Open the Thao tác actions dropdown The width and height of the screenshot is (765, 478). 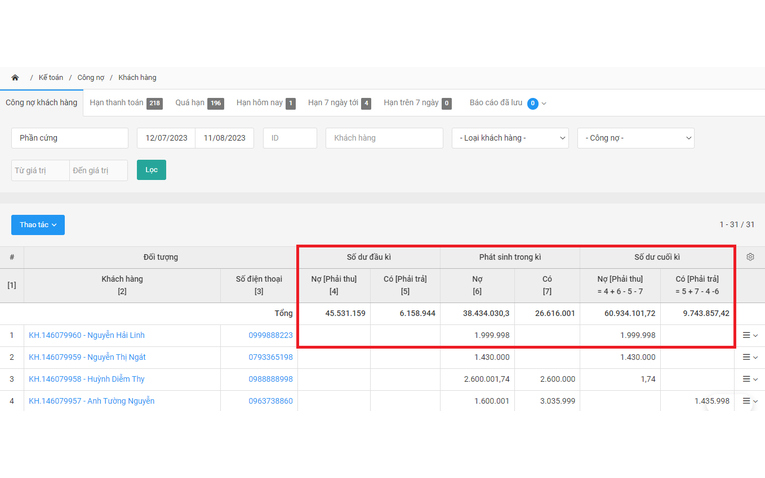[x=38, y=225]
